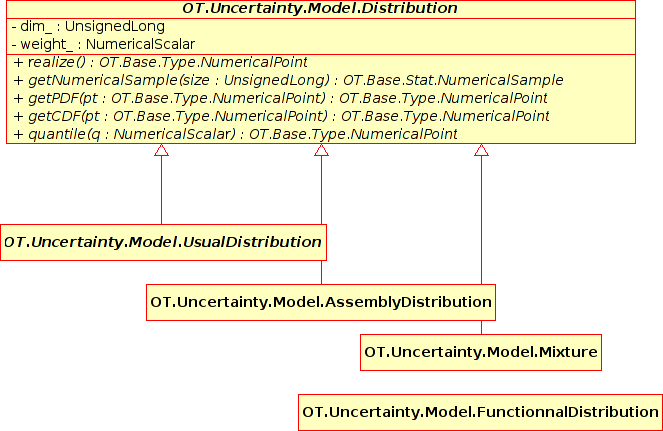This screenshot has height=431, width=663.
Task: Select the Mixture class box
Action: pos(481,352)
